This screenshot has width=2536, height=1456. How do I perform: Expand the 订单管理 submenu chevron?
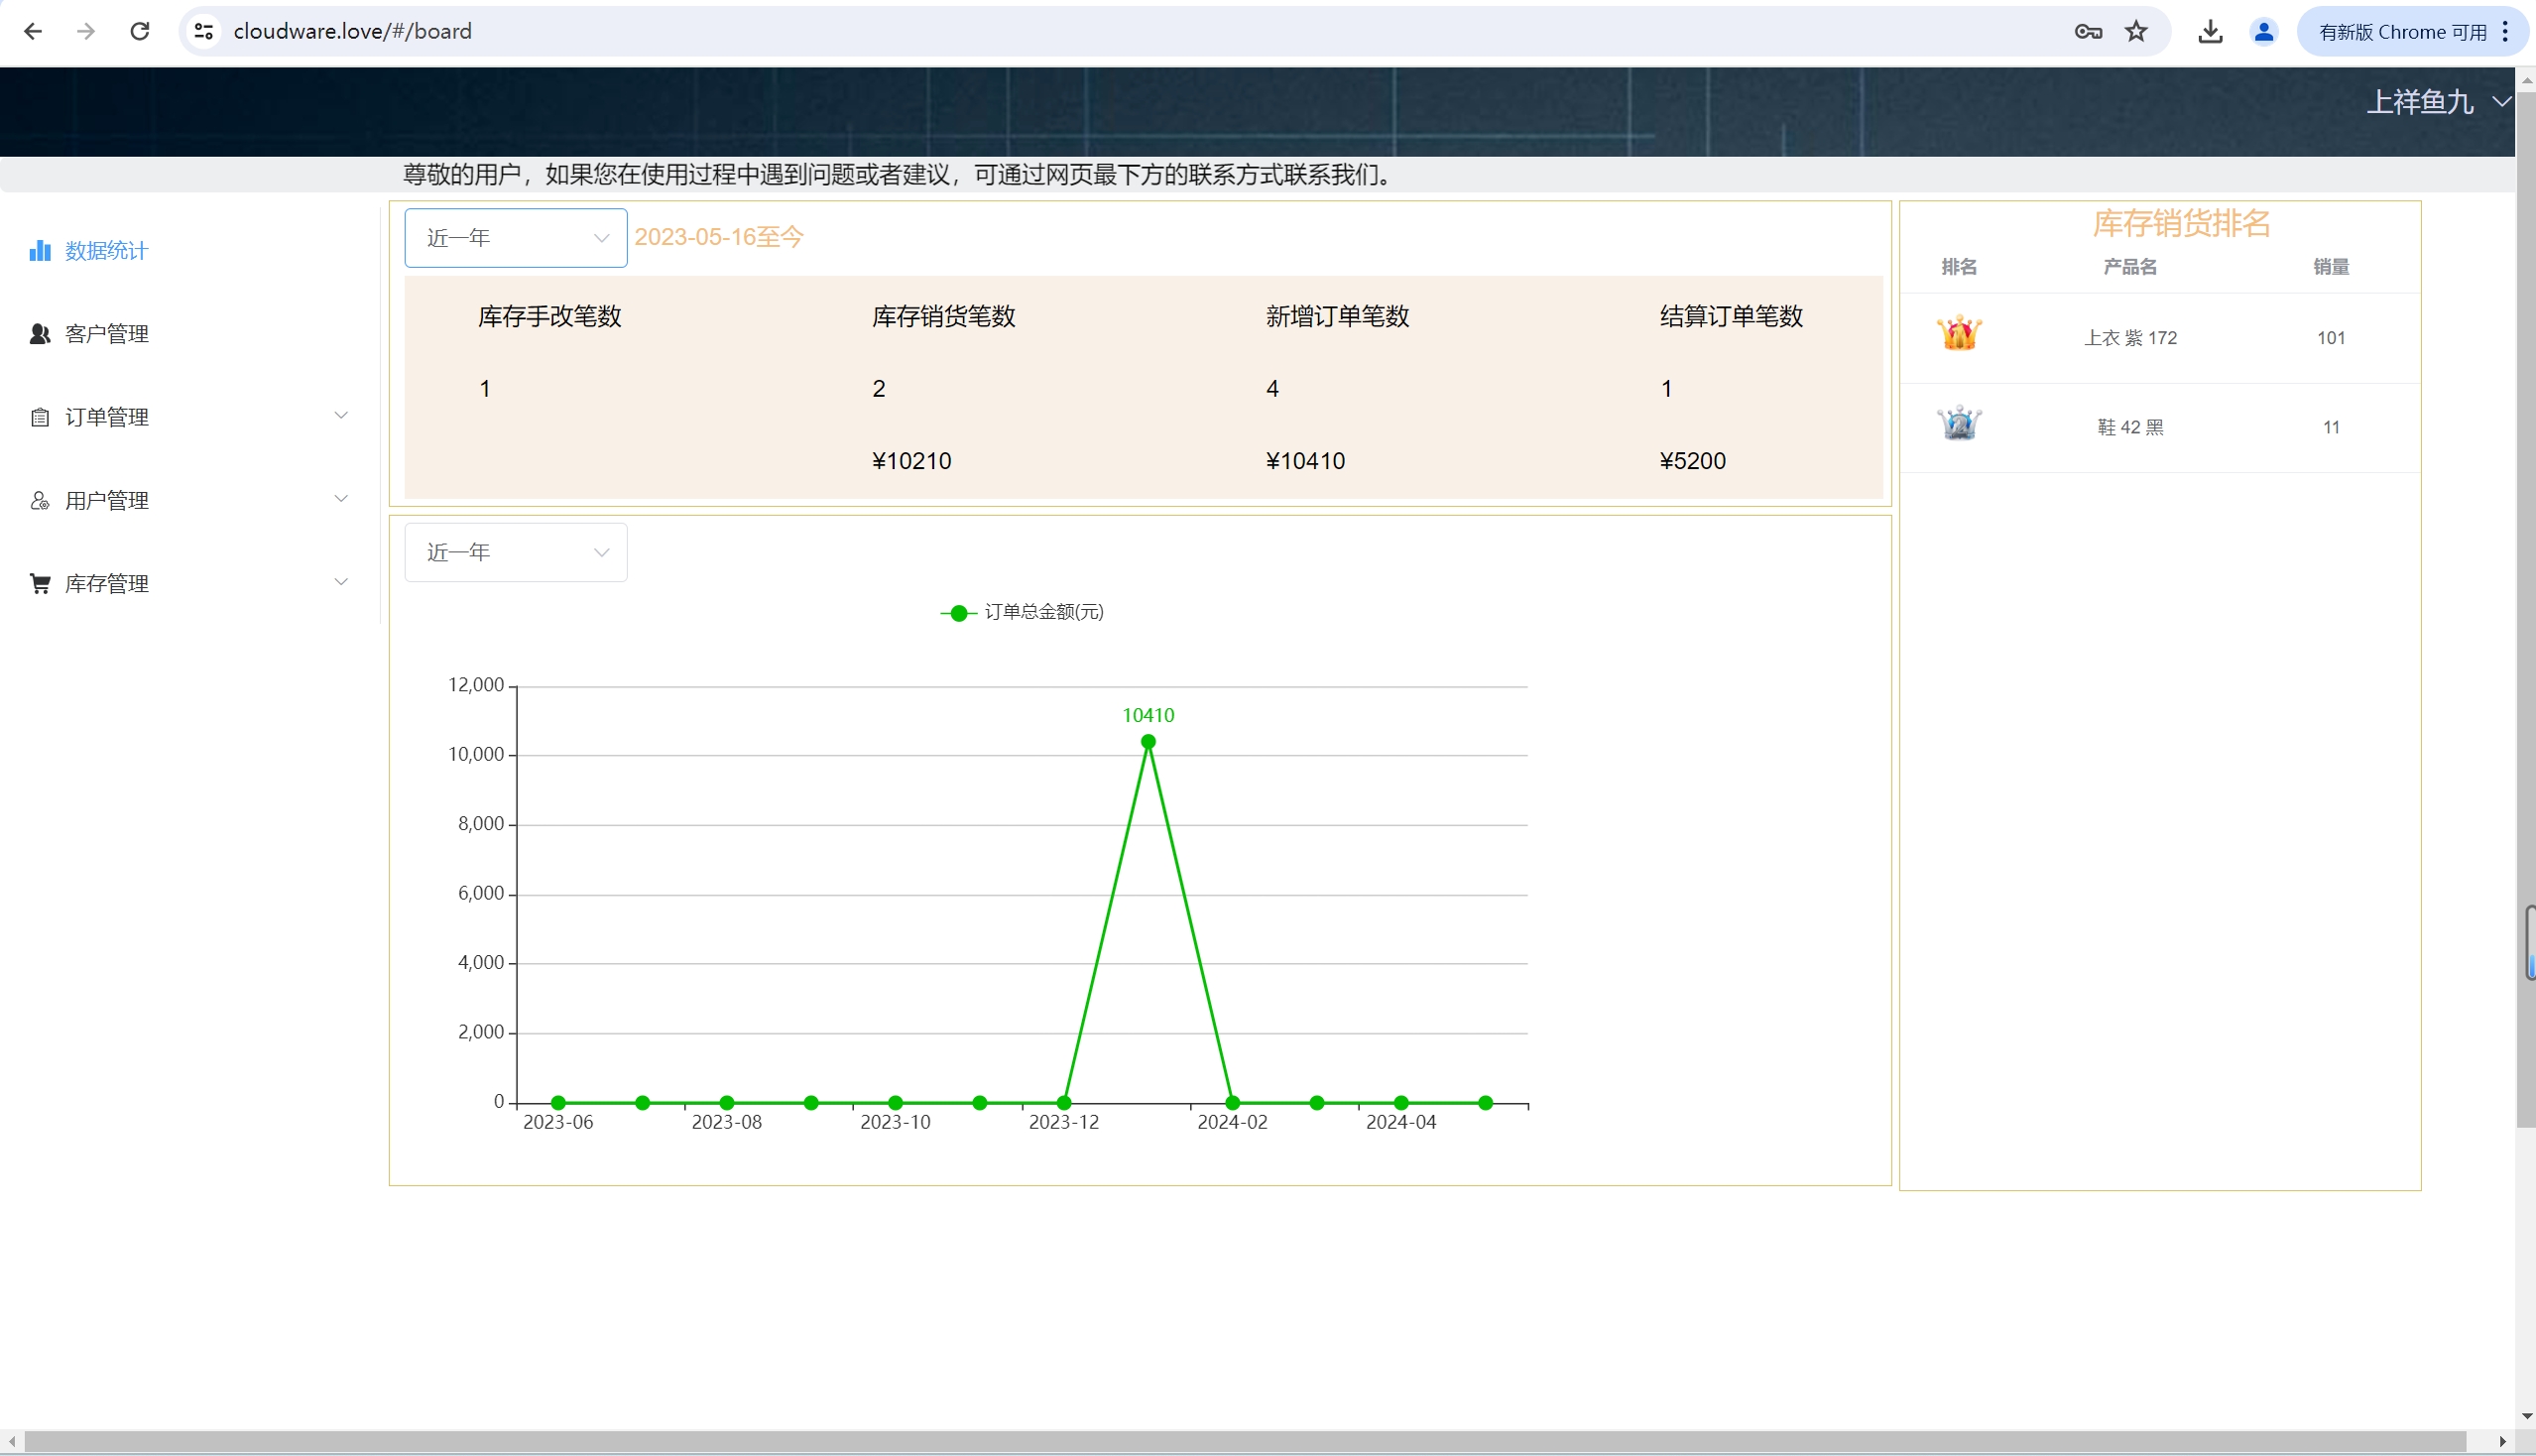coord(340,415)
